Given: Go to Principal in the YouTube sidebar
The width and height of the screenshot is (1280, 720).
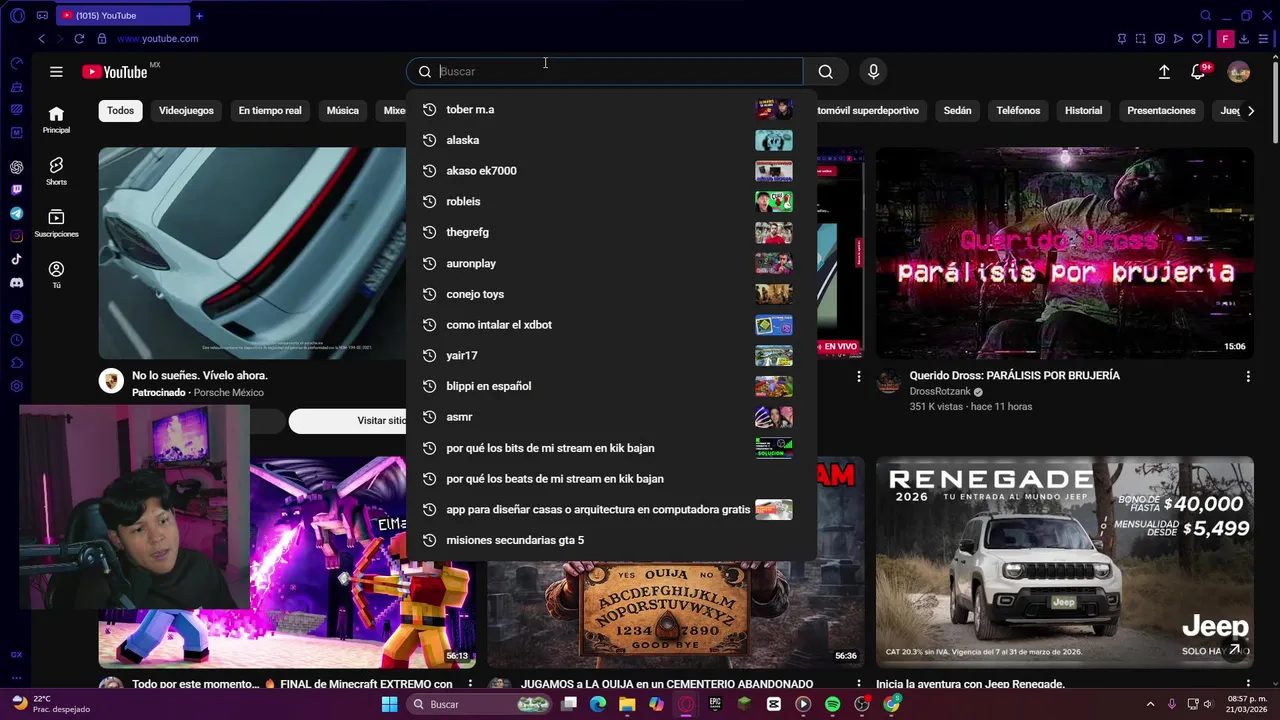Looking at the screenshot, I should (x=56, y=120).
